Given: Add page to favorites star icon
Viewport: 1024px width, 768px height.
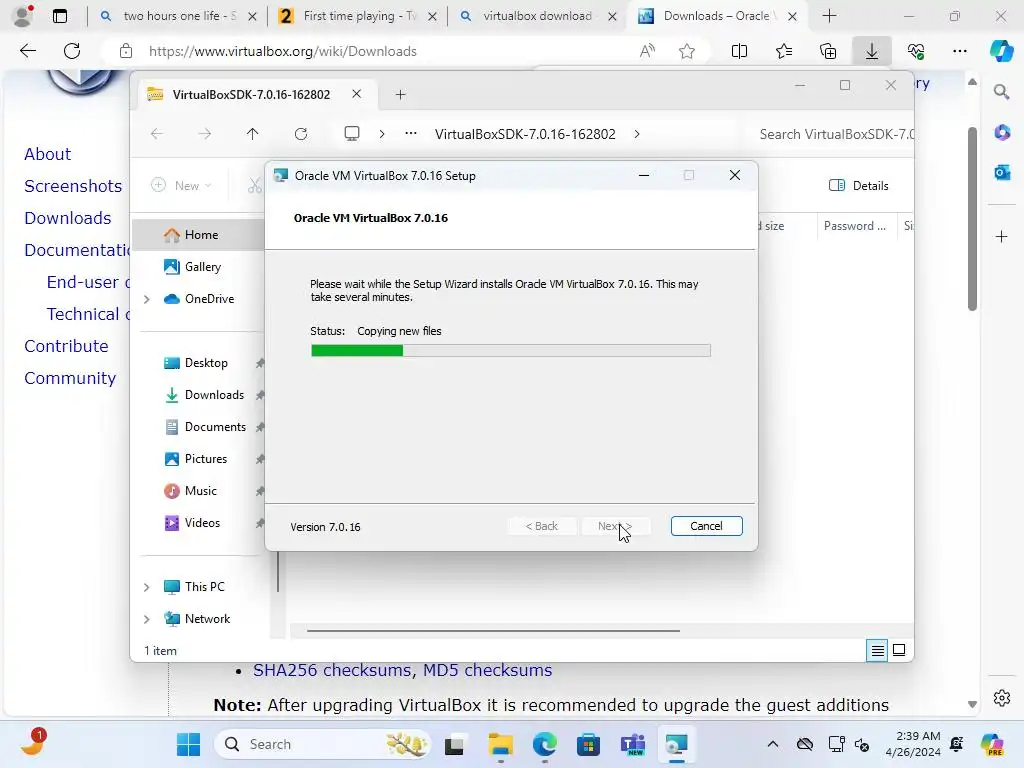Looking at the screenshot, I should click(686, 51).
